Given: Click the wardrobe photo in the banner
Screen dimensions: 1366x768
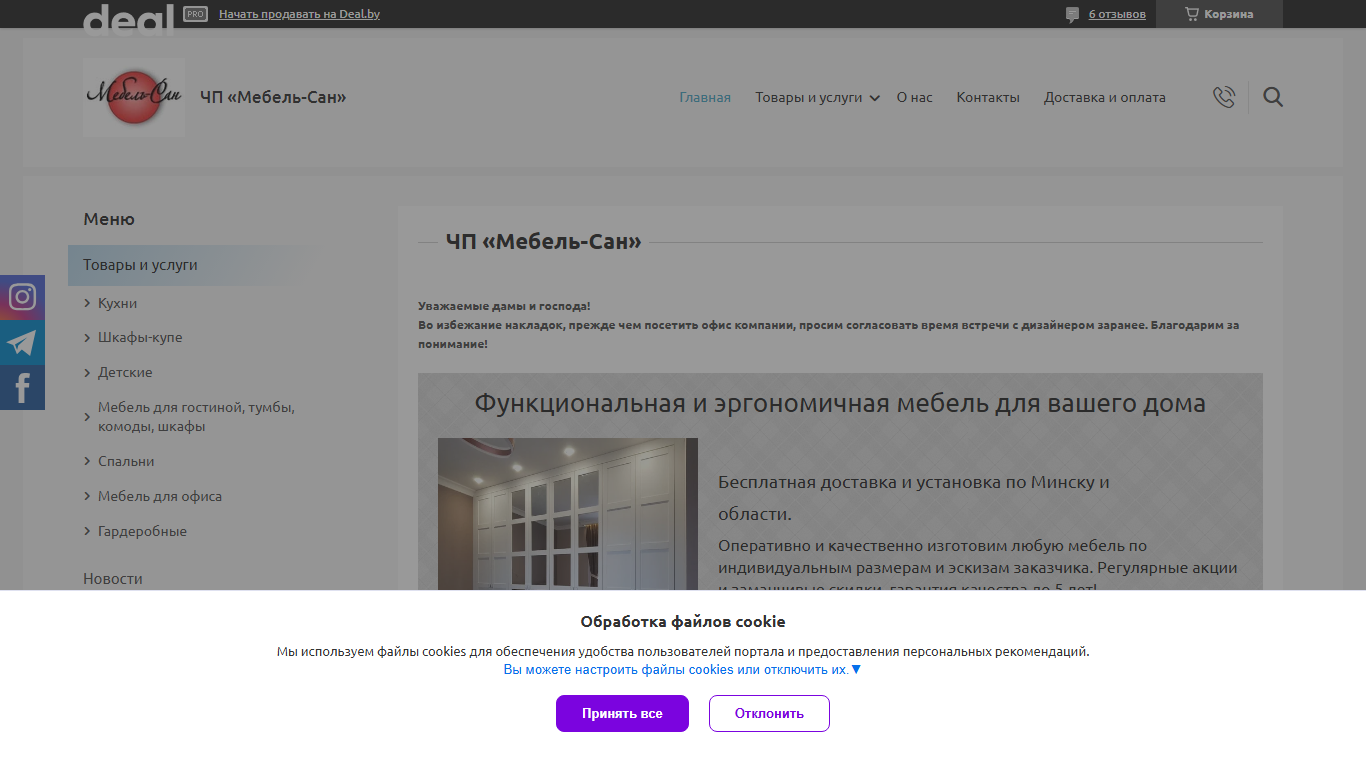Looking at the screenshot, I should tap(568, 514).
